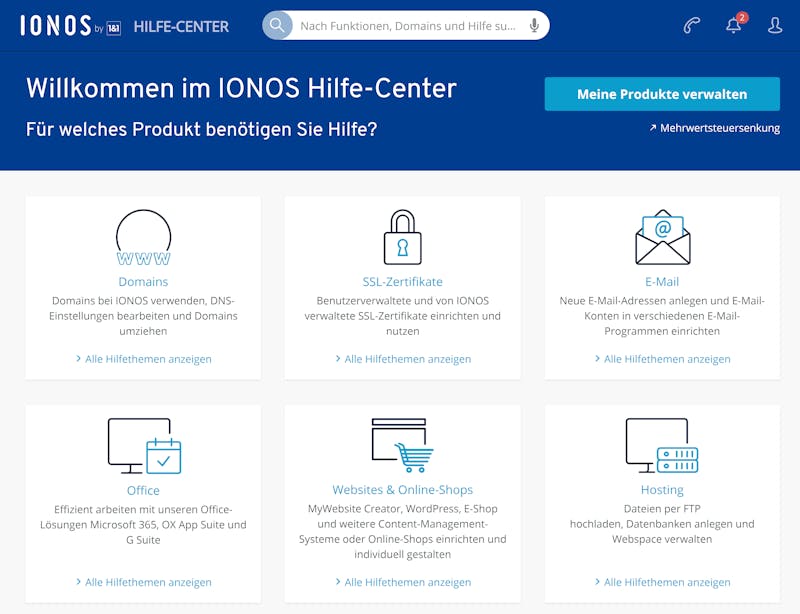Click the Hosting server monitor icon
The image size is (800, 614).
point(662,446)
